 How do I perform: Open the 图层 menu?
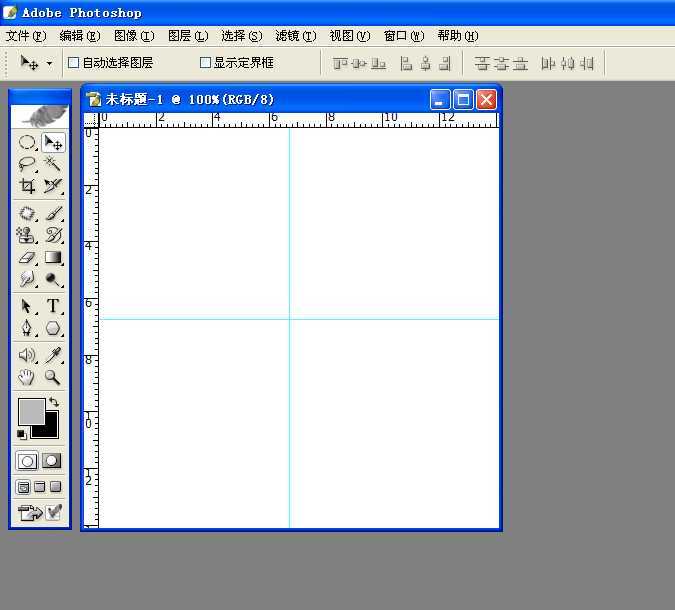[x=188, y=36]
